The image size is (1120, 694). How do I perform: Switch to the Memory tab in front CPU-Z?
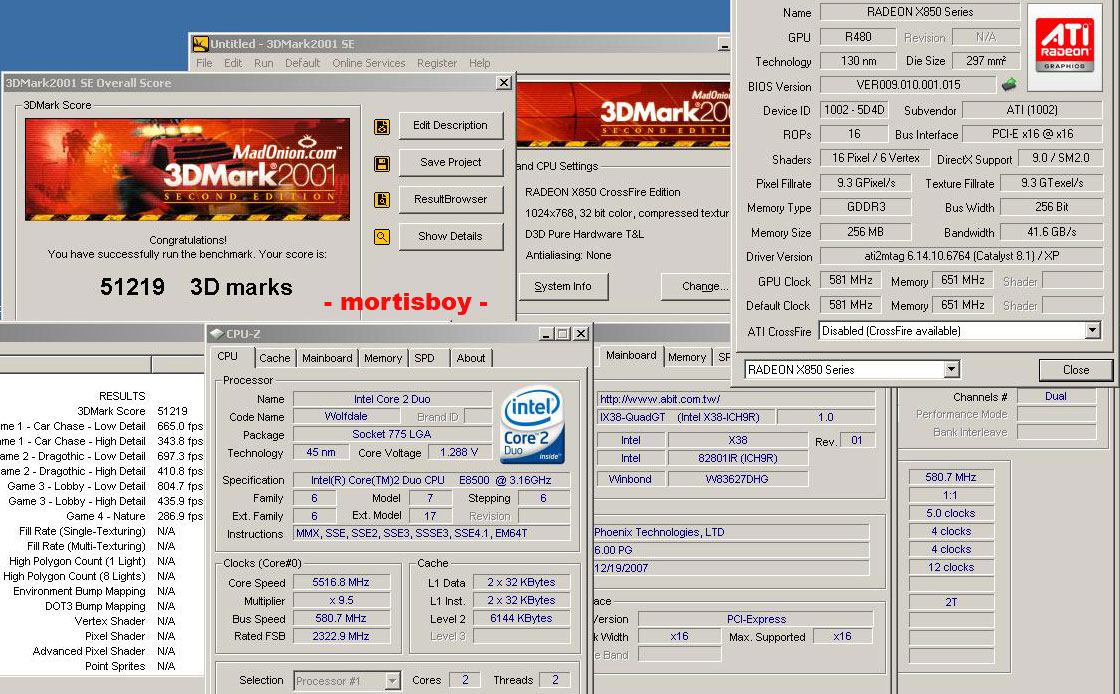click(x=383, y=358)
